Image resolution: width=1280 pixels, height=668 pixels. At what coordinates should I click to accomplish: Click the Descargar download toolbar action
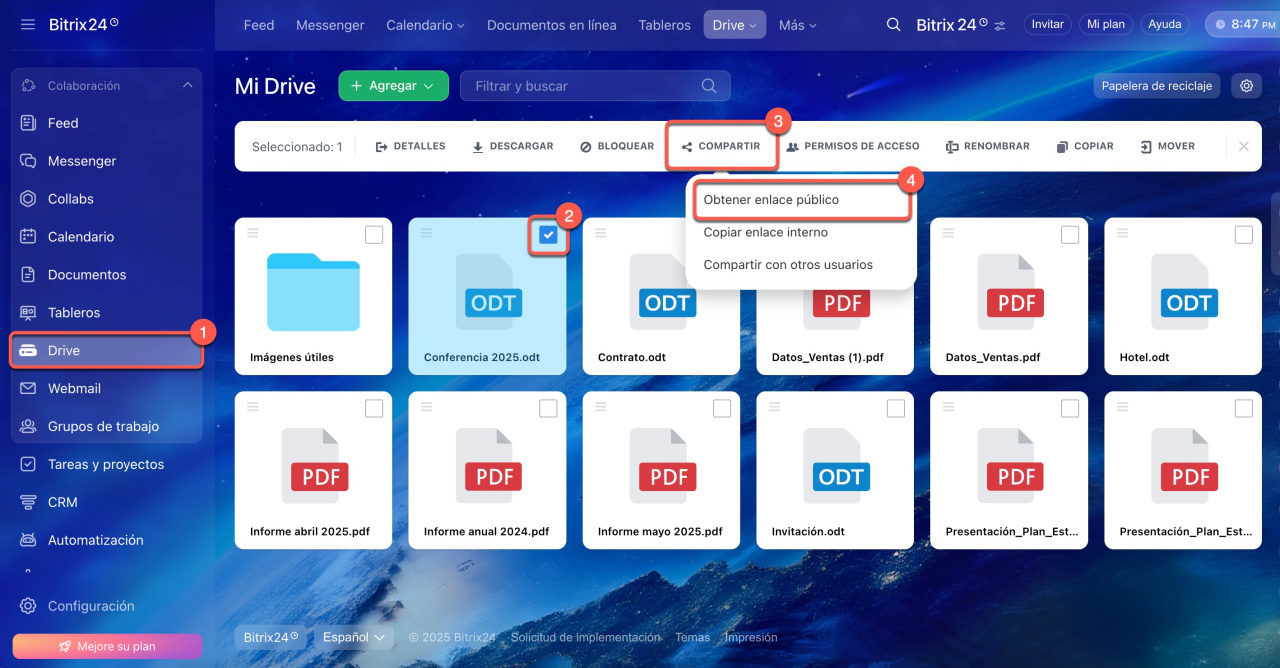click(512, 146)
